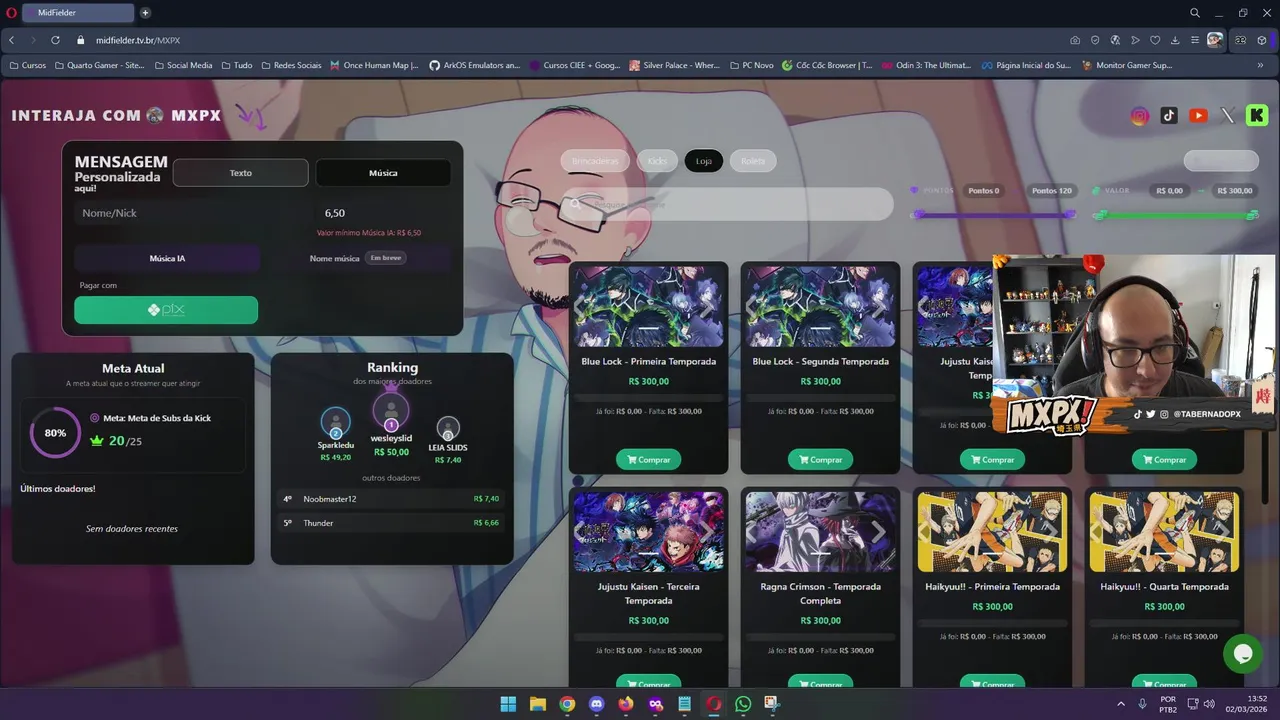1280x720 pixels.
Task: Click Comprar for Blue Lock Primeira Temporada
Action: point(649,459)
